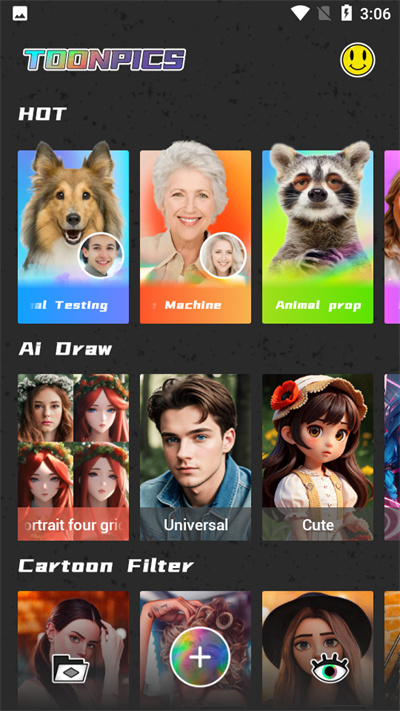This screenshot has width=400, height=711.
Task: Tap the image notification icon in status bar
Action: 20,14
